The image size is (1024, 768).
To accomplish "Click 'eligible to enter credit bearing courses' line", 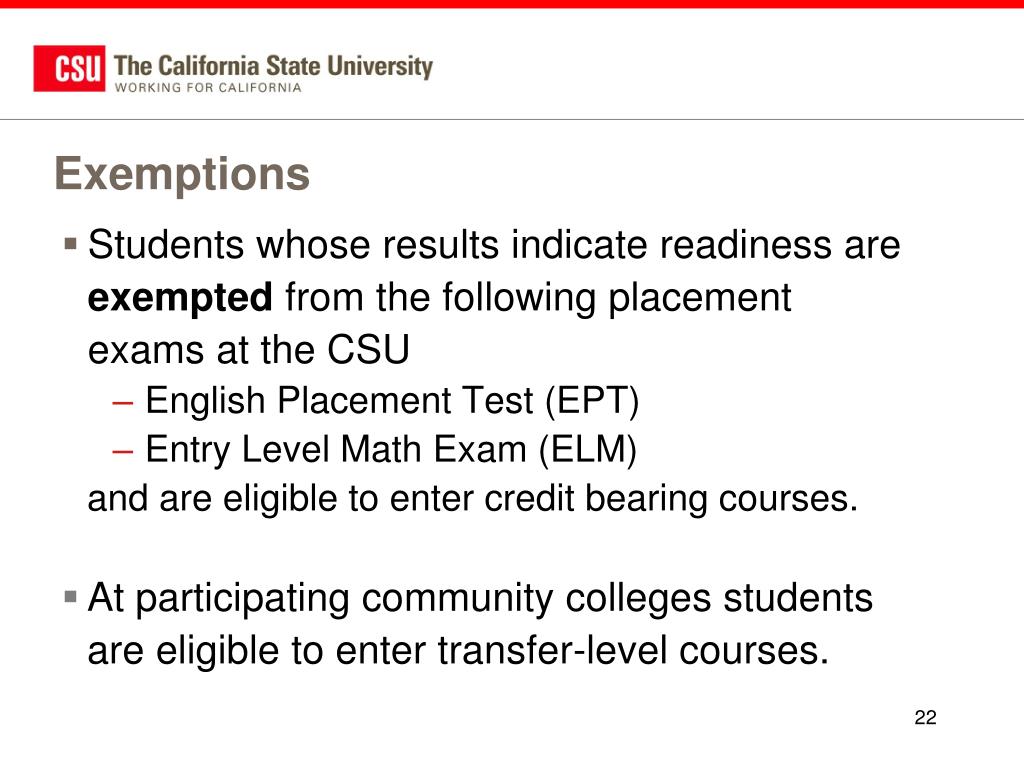I will [473, 499].
